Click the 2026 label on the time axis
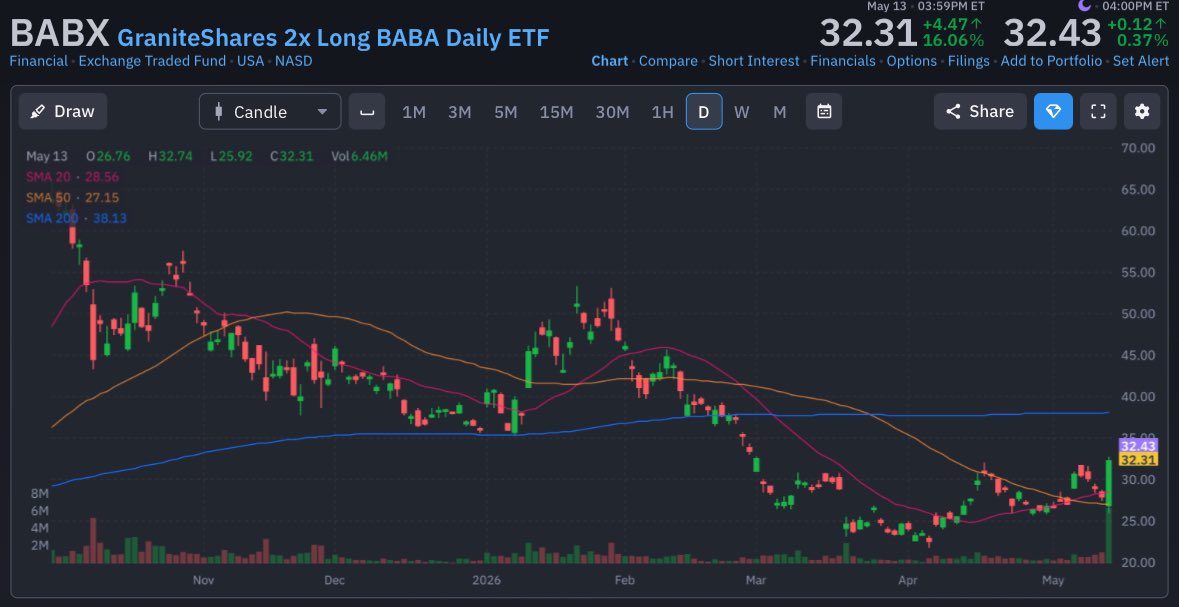Viewport: 1179px width, 607px height. point(486,580)
